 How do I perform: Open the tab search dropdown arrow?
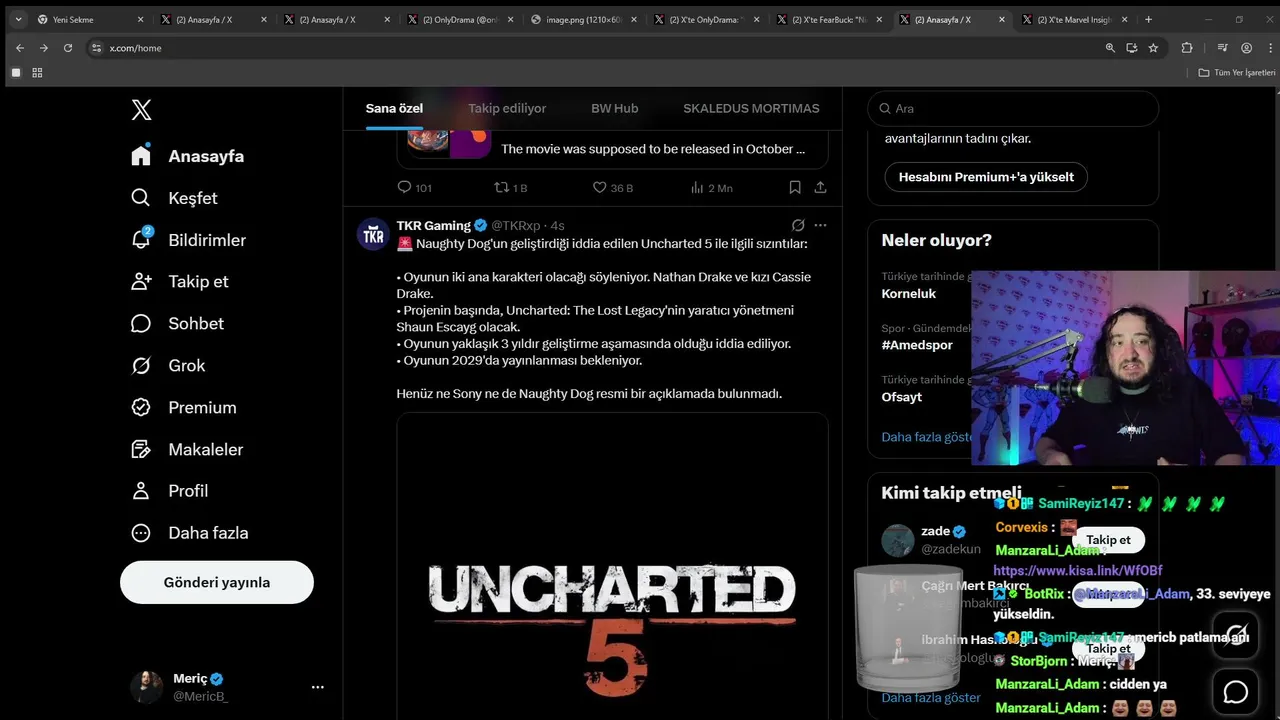pos(18,19)
